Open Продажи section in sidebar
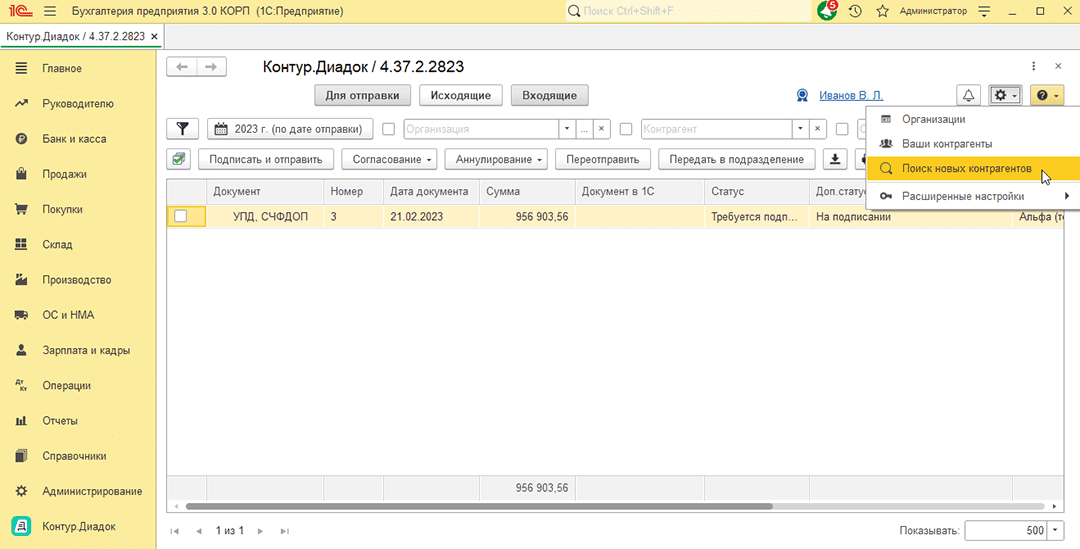Viewport: 1080px width, 549px height. [78, 174]
